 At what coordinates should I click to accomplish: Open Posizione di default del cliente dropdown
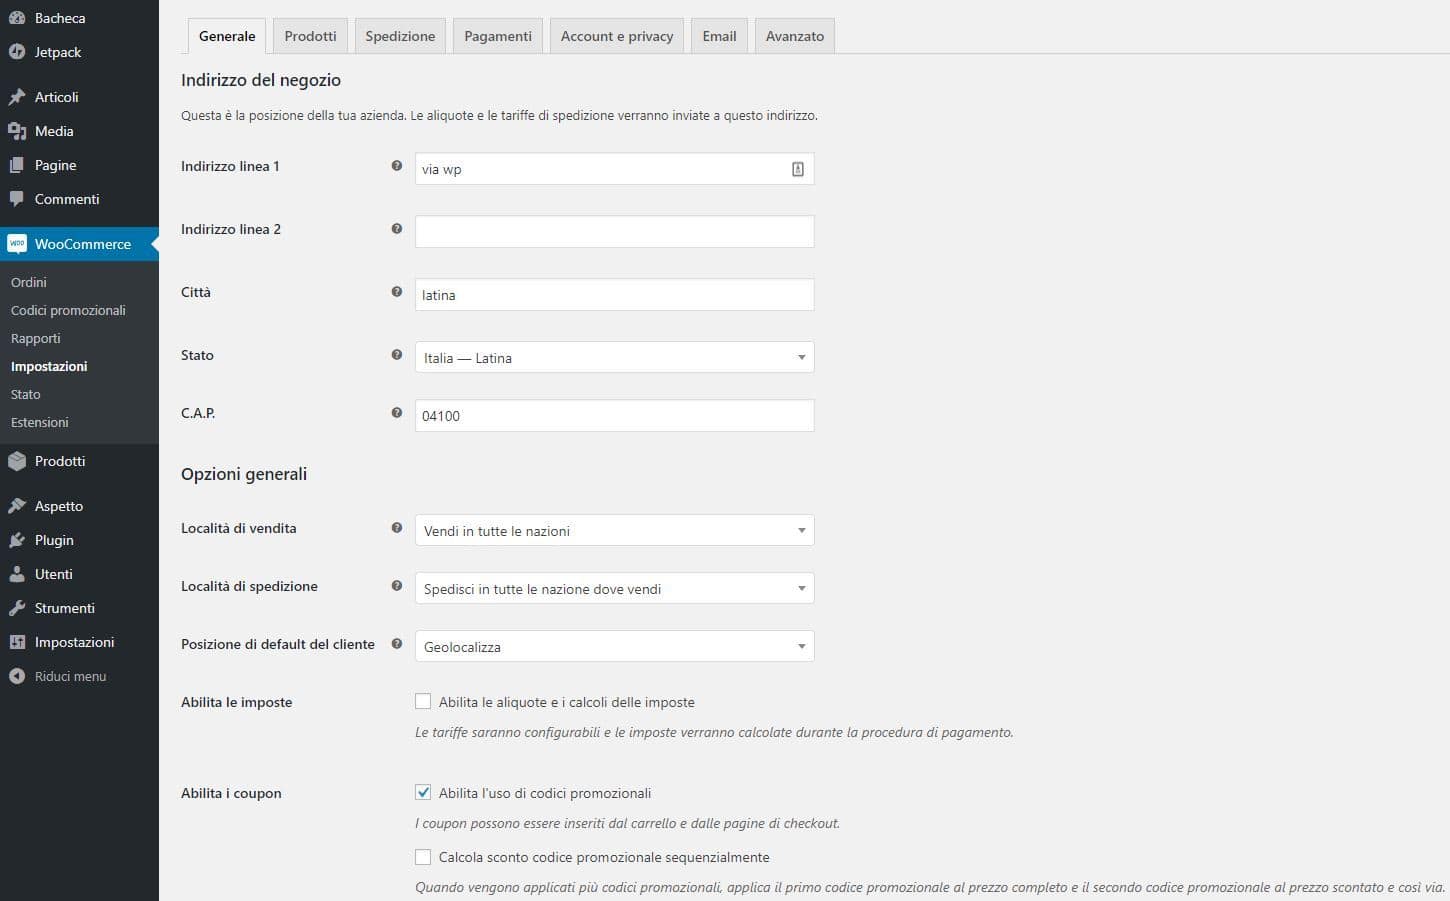614,647
